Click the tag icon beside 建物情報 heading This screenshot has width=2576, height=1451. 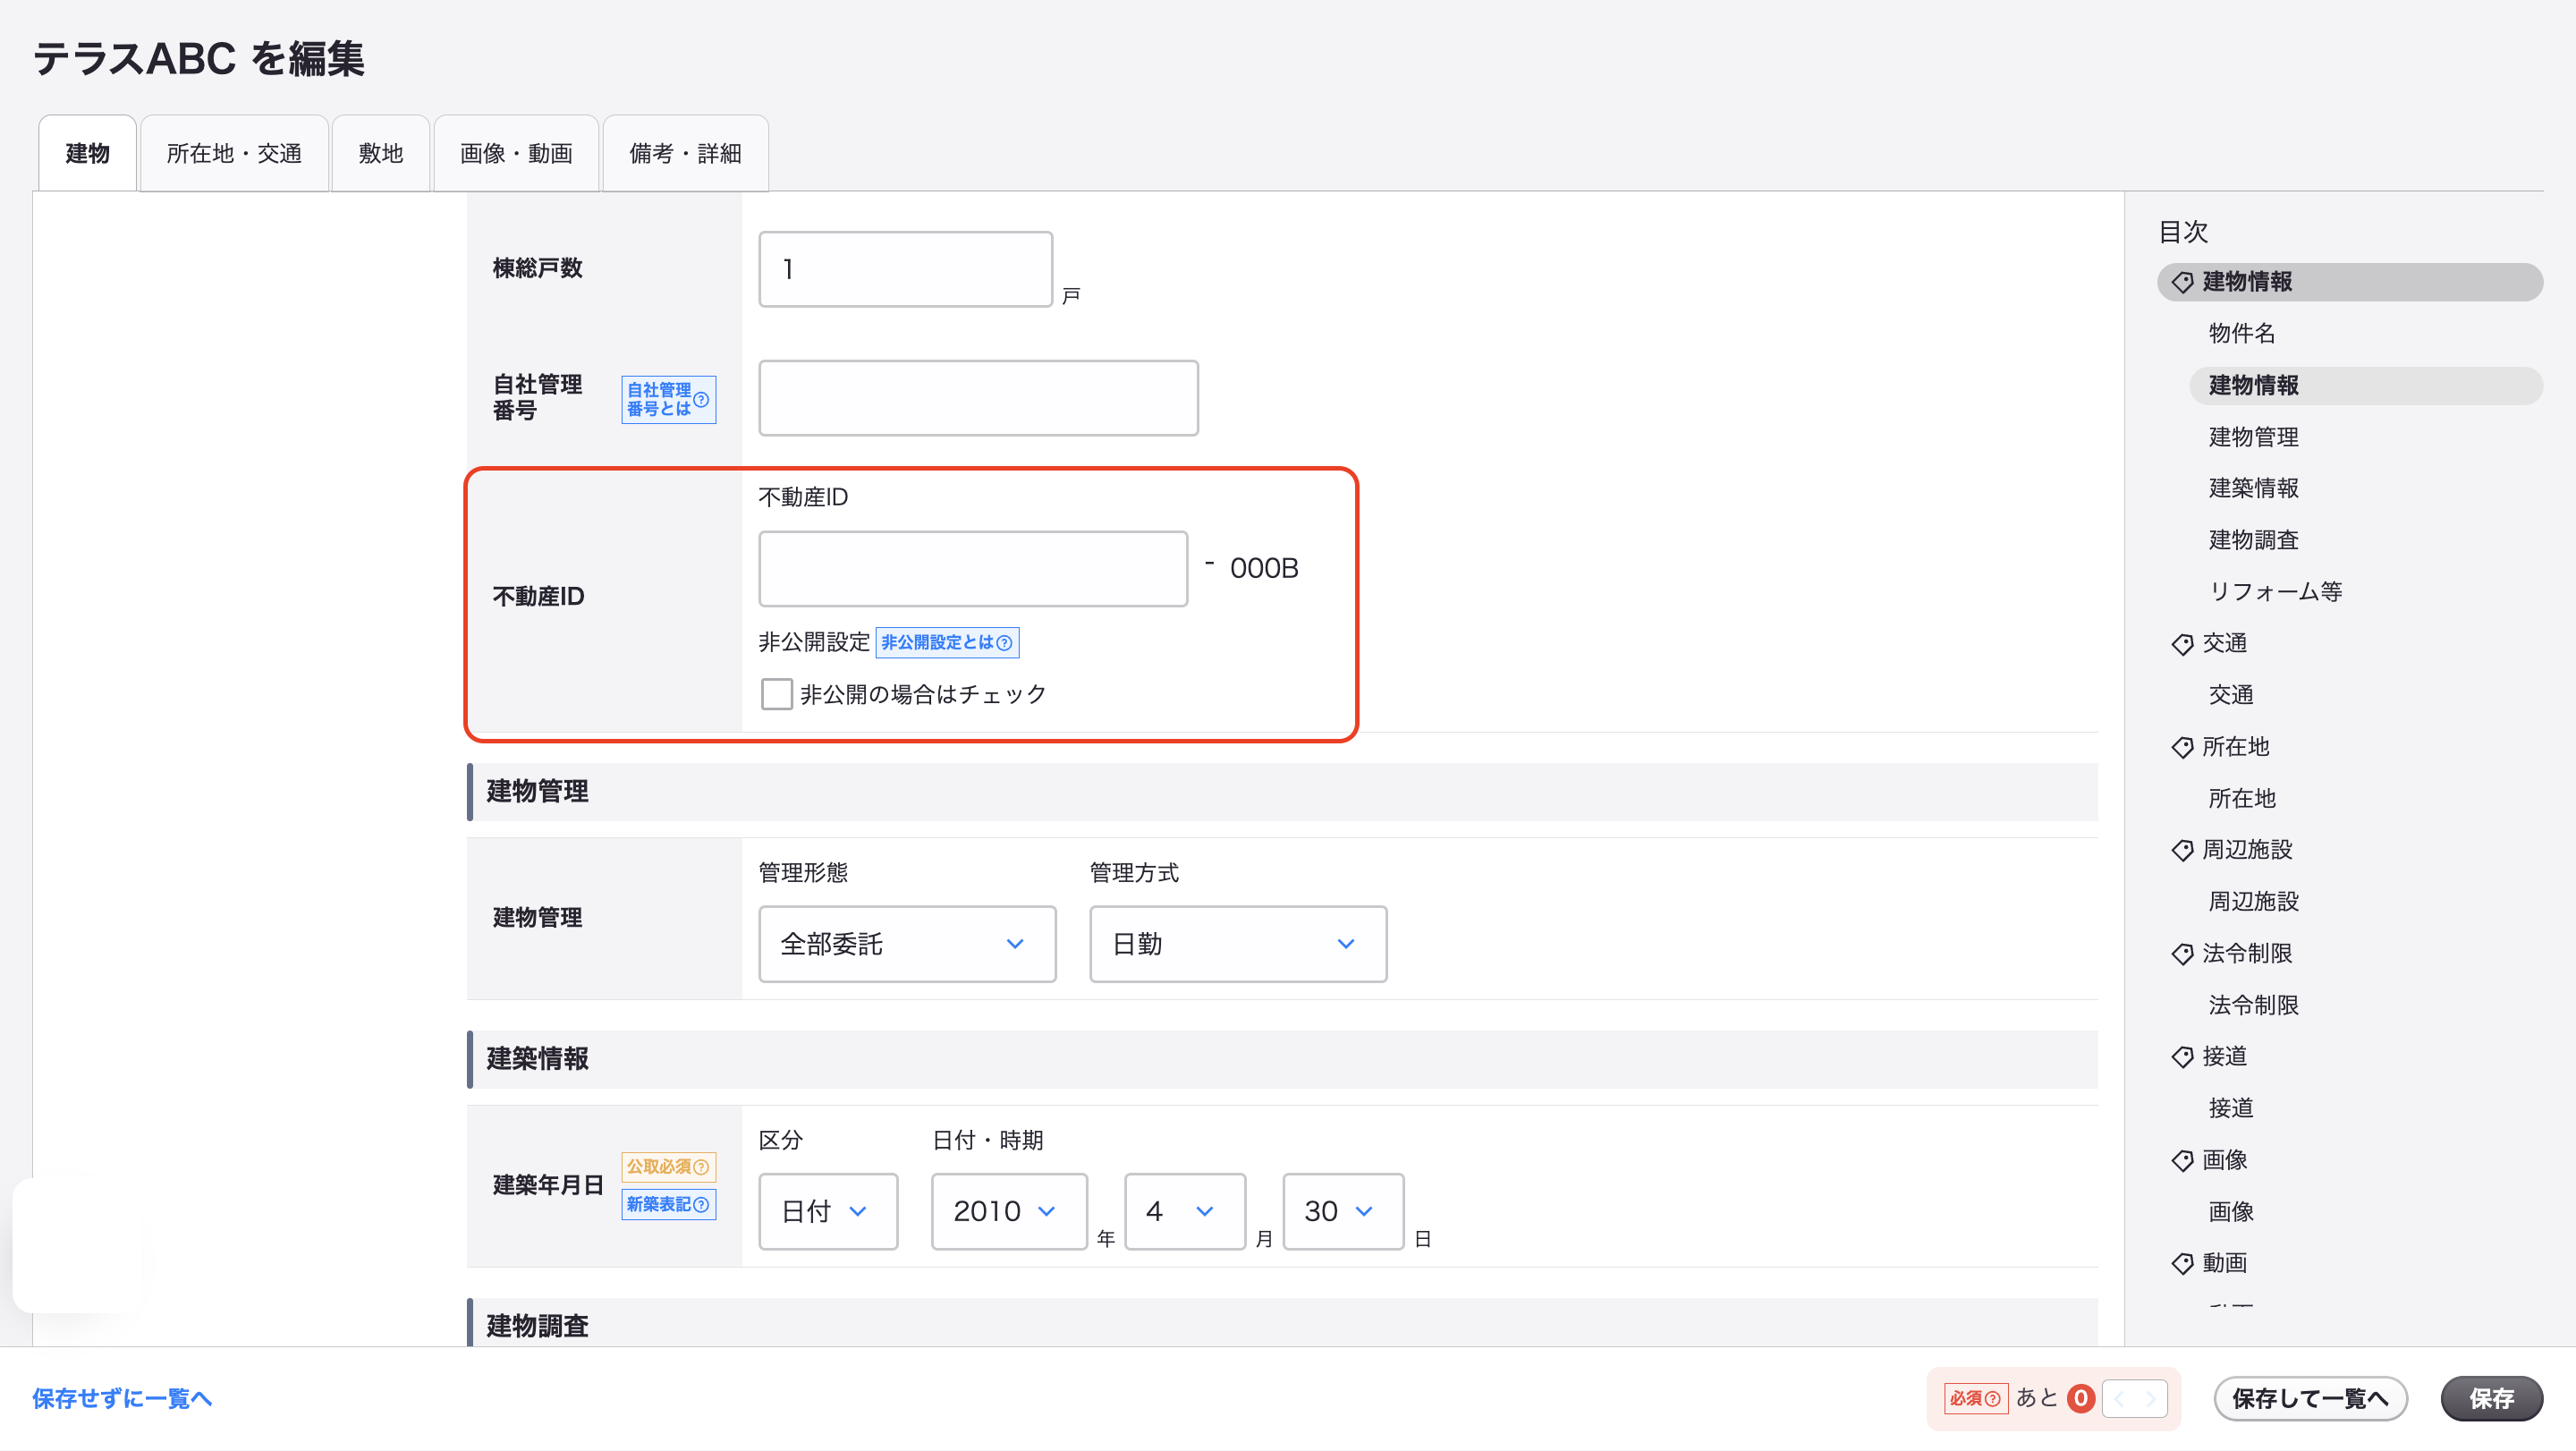(x=2182, y=282)
